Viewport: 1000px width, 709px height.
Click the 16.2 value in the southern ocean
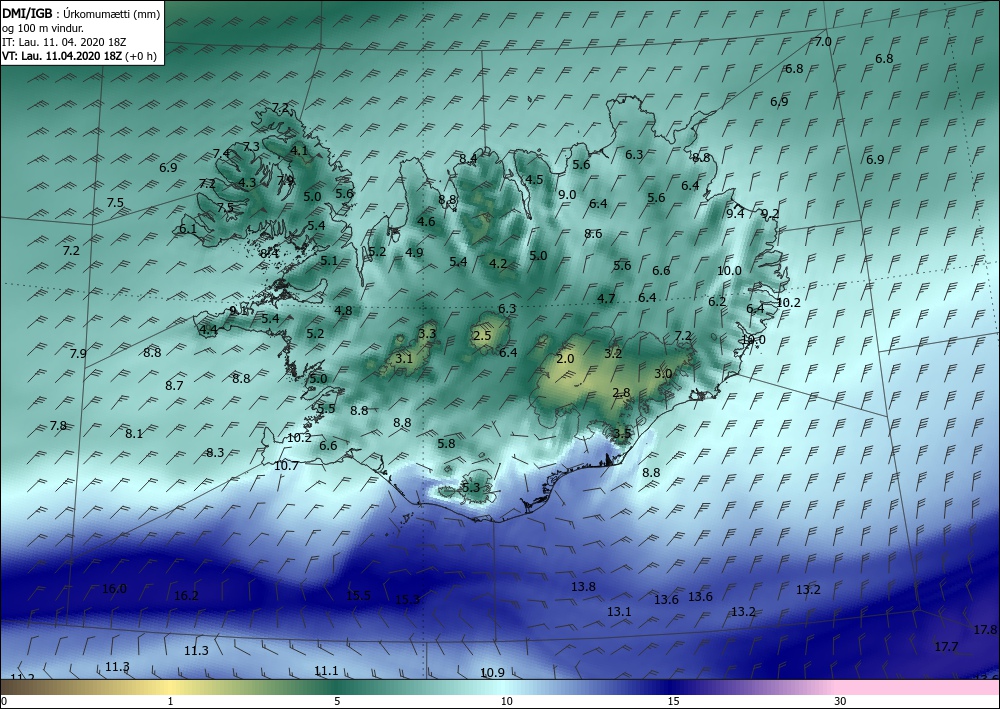coord(186,596)
